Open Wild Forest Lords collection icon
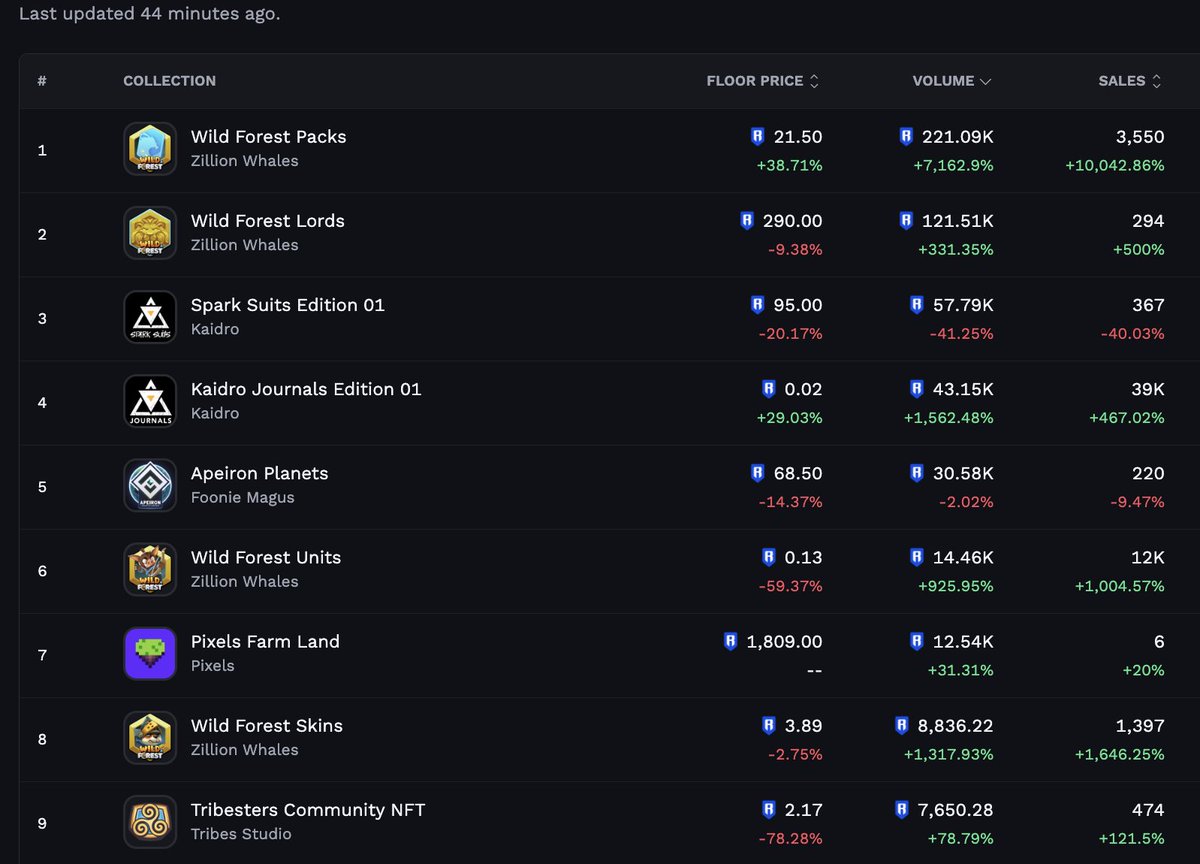Image resolution: width=1200 pixels, height=864 pixels. pyautogui.click(x=150, y=233)
